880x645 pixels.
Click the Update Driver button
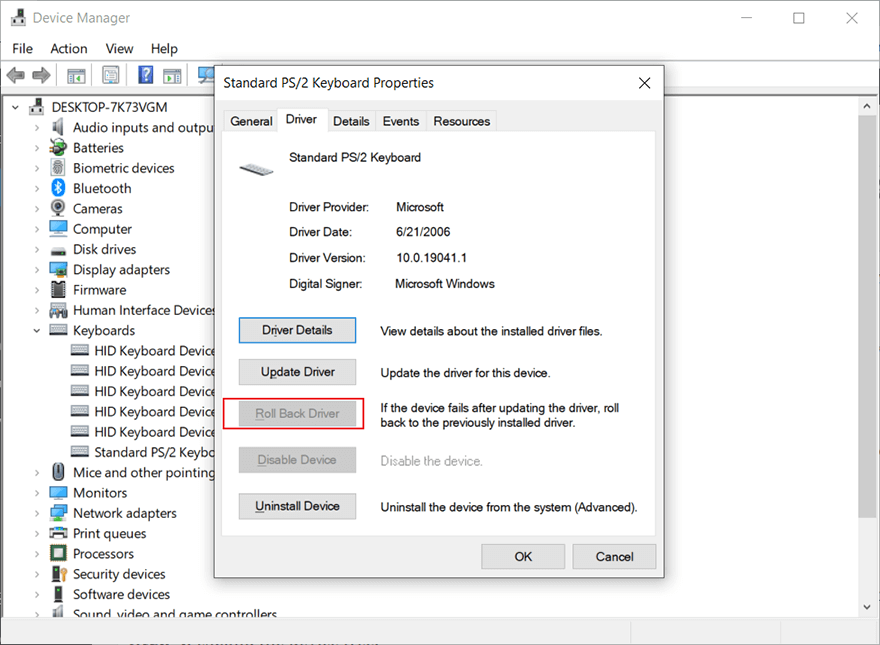(x=297, y=371)
